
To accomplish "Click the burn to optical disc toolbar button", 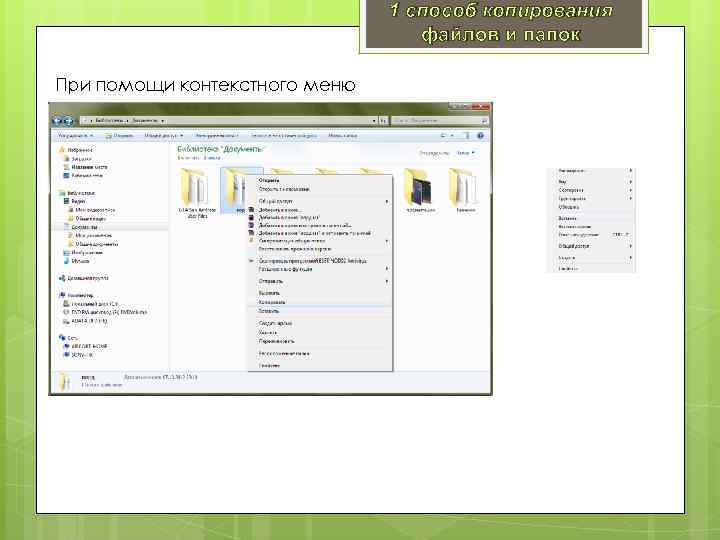I will tap(283, 136).
